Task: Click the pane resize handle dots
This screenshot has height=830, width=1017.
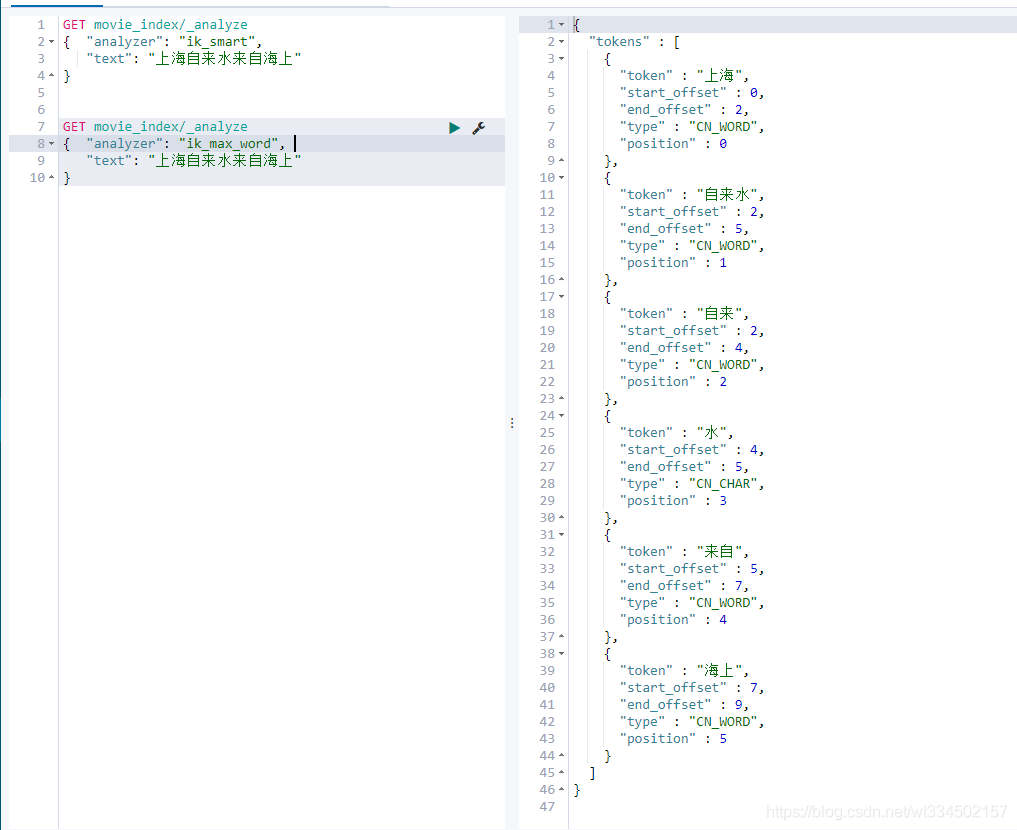Action: click(x=512, y=423)
